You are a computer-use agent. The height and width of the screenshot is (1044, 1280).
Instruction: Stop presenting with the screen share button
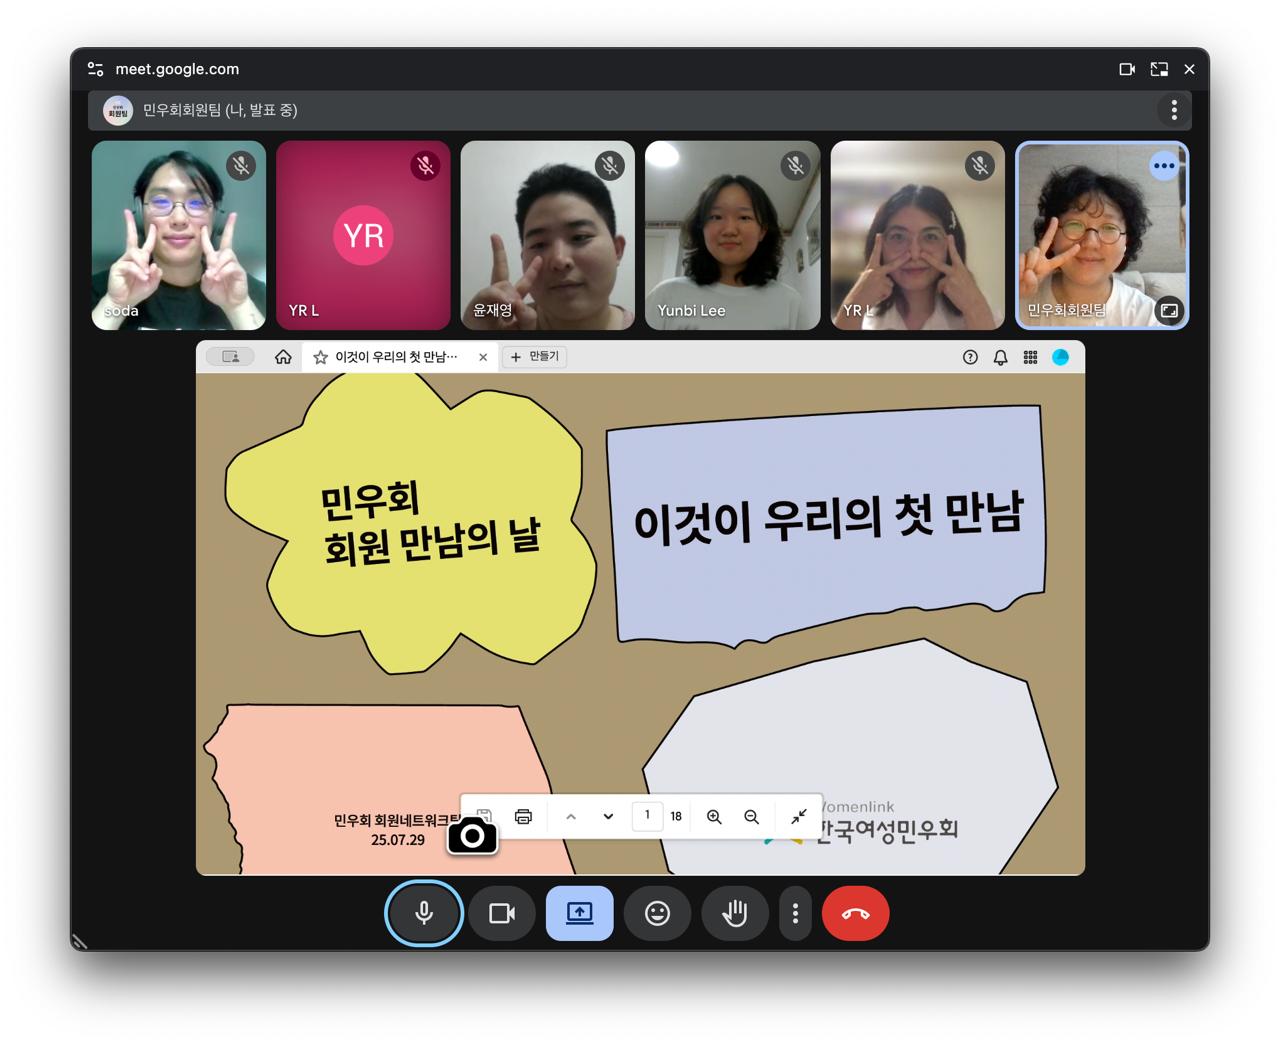[579, 913]
